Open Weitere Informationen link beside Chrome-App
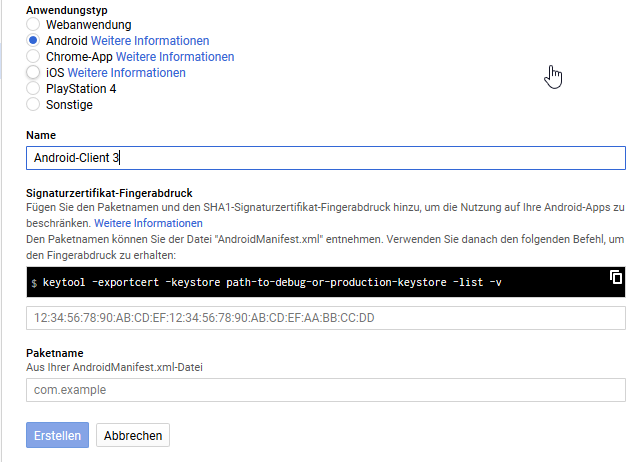Image resolution: width=642 pixels, height=462 pixels. tap(175, 57)
